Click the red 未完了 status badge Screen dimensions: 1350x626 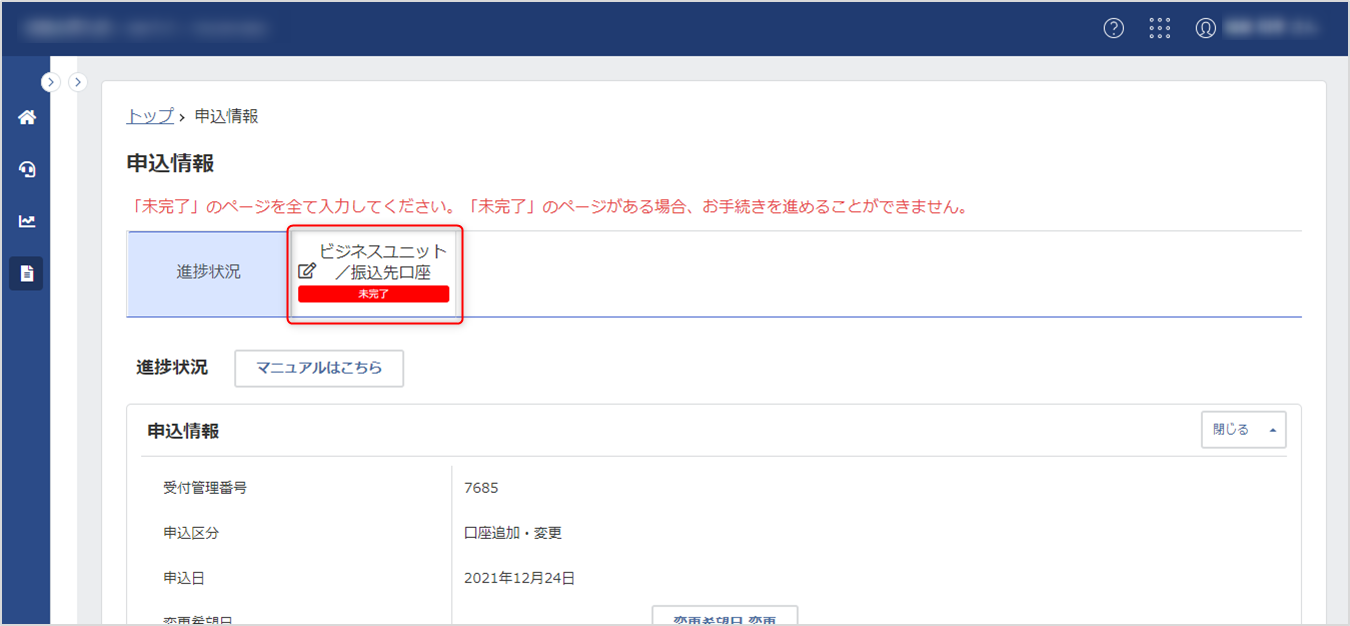[373, 294]
